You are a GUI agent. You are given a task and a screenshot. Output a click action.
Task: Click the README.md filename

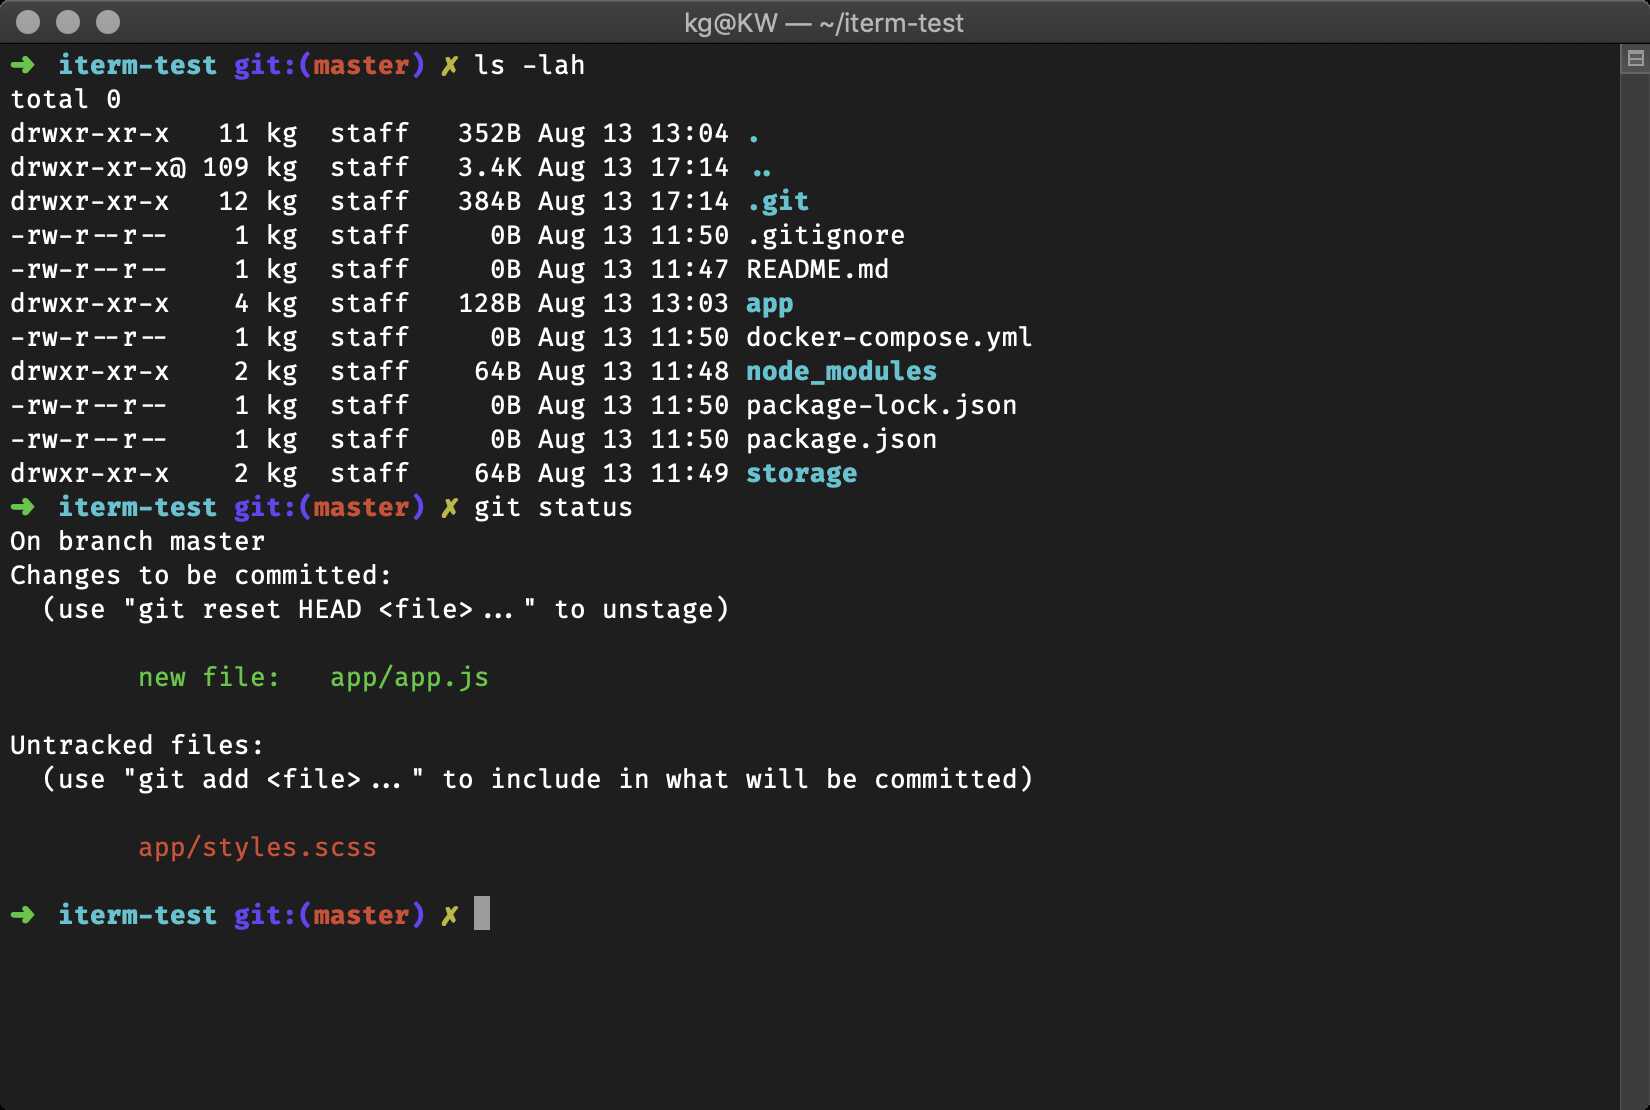pyautogui.click(x=817, y=269)
